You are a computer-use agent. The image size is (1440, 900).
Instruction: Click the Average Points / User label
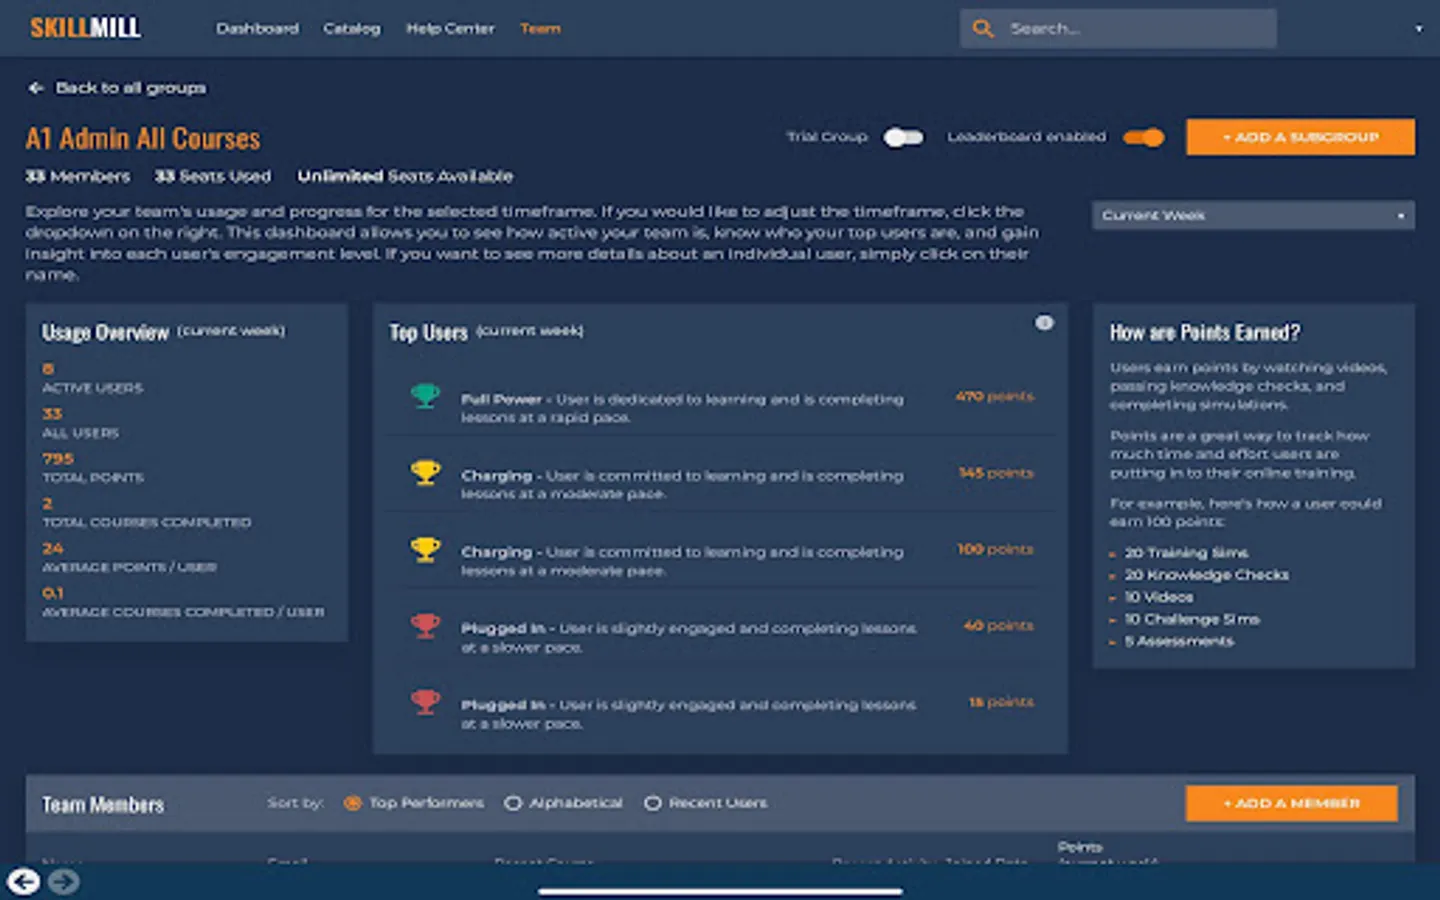click(x=129, y=567)
